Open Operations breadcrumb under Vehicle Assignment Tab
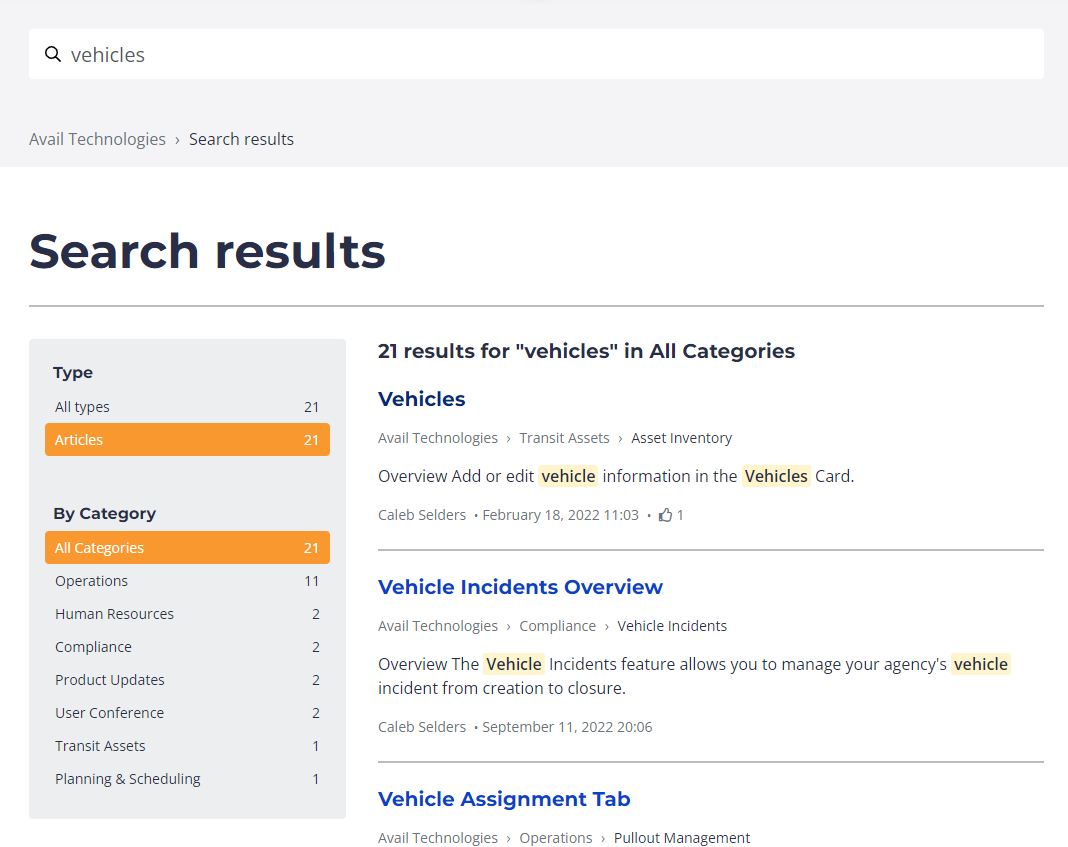This screenshot has width=1068, height=847. pos(556,837)
